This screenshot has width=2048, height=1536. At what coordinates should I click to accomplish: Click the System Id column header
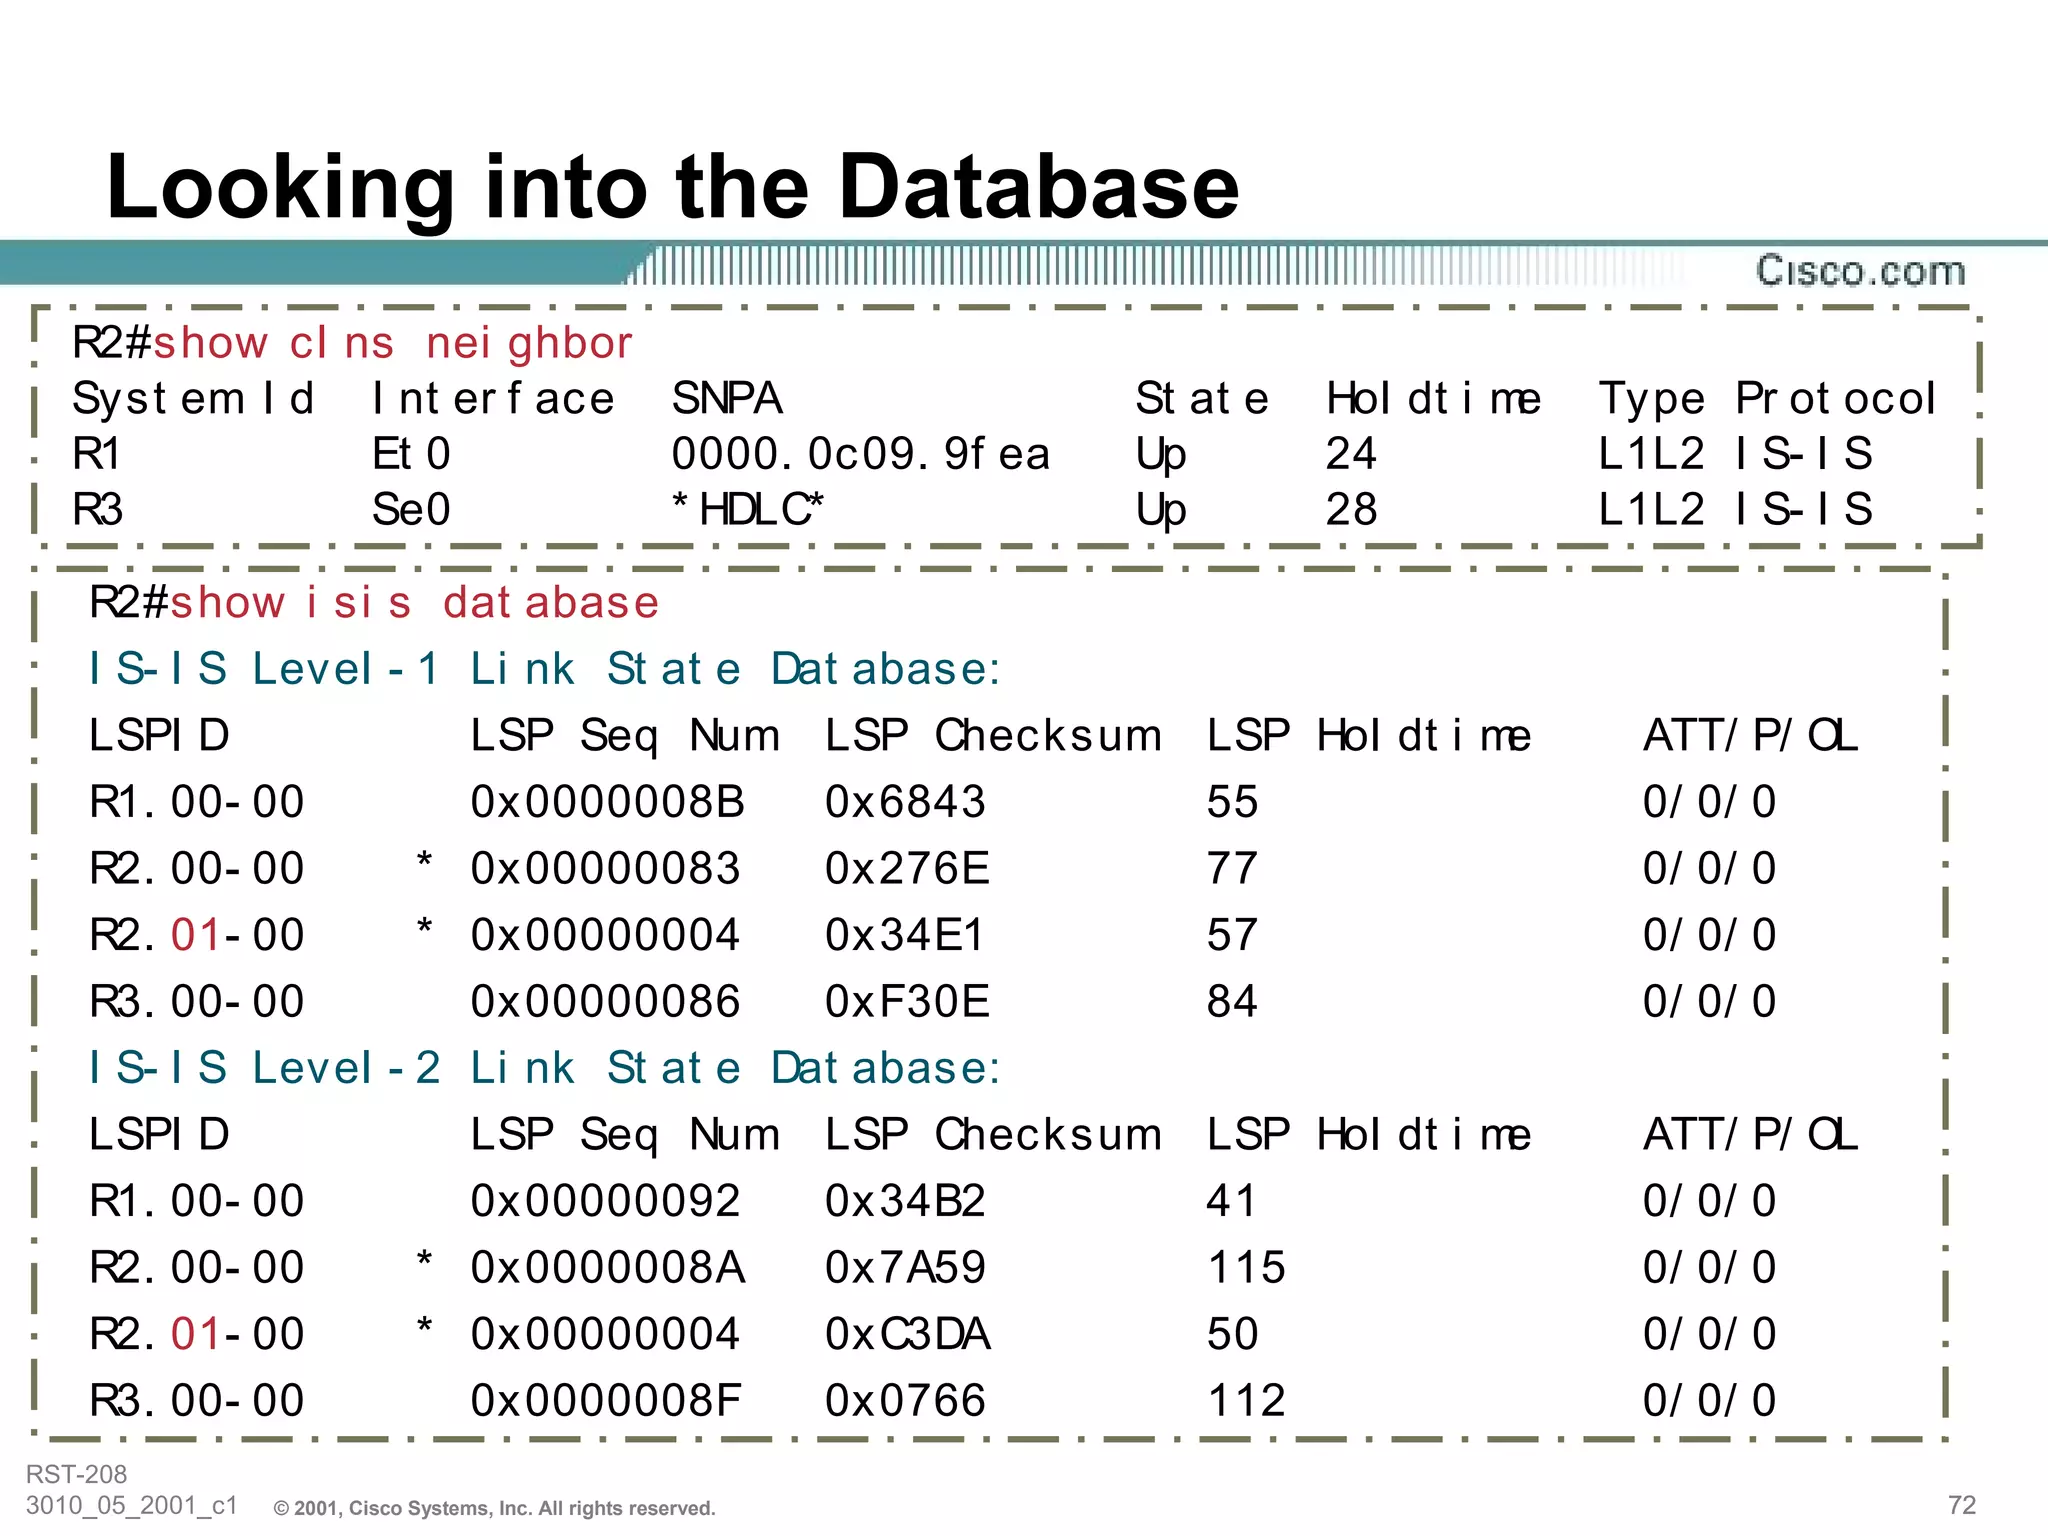[x=193, y=399]
